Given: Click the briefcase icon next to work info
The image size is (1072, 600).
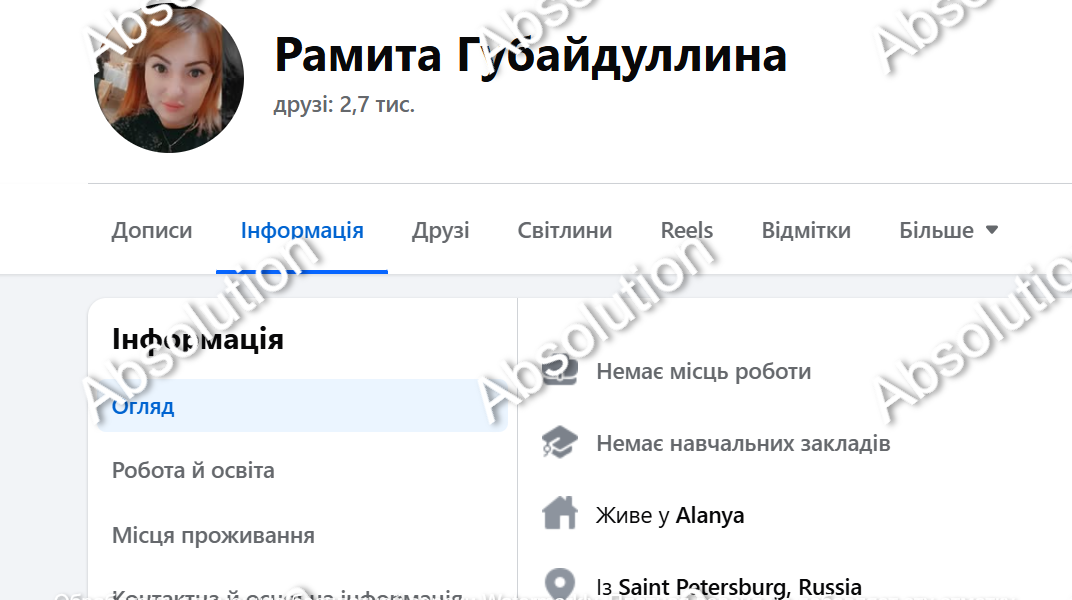Looking at the screenshot, I should coord(562,371).
